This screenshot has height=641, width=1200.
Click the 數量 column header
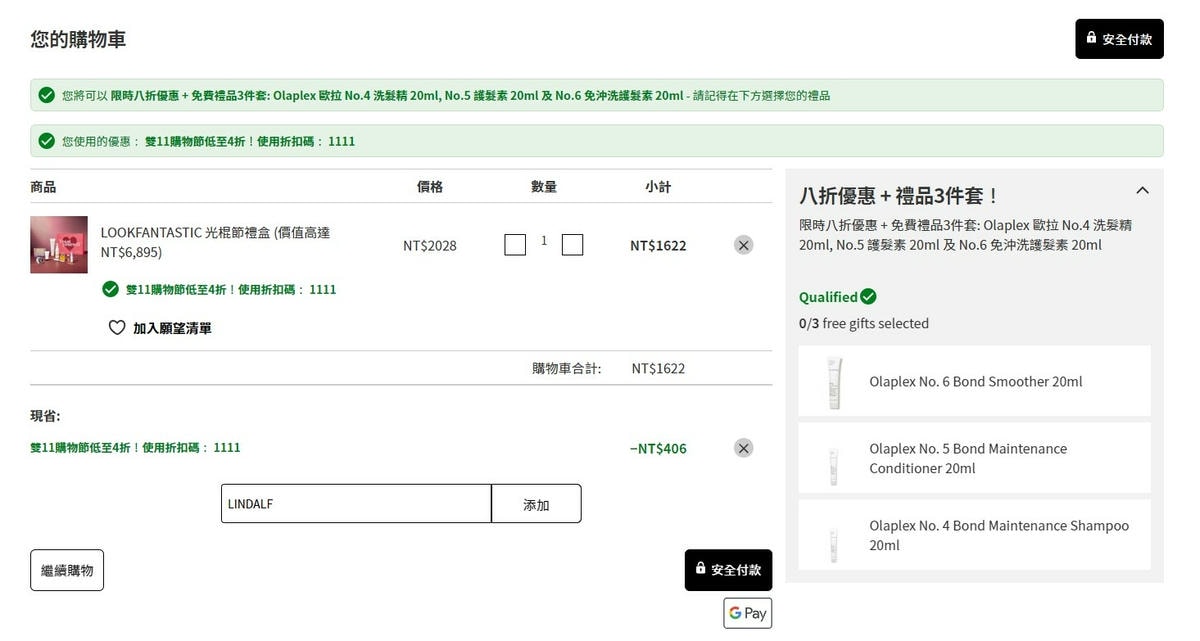(x=544, y=187)
